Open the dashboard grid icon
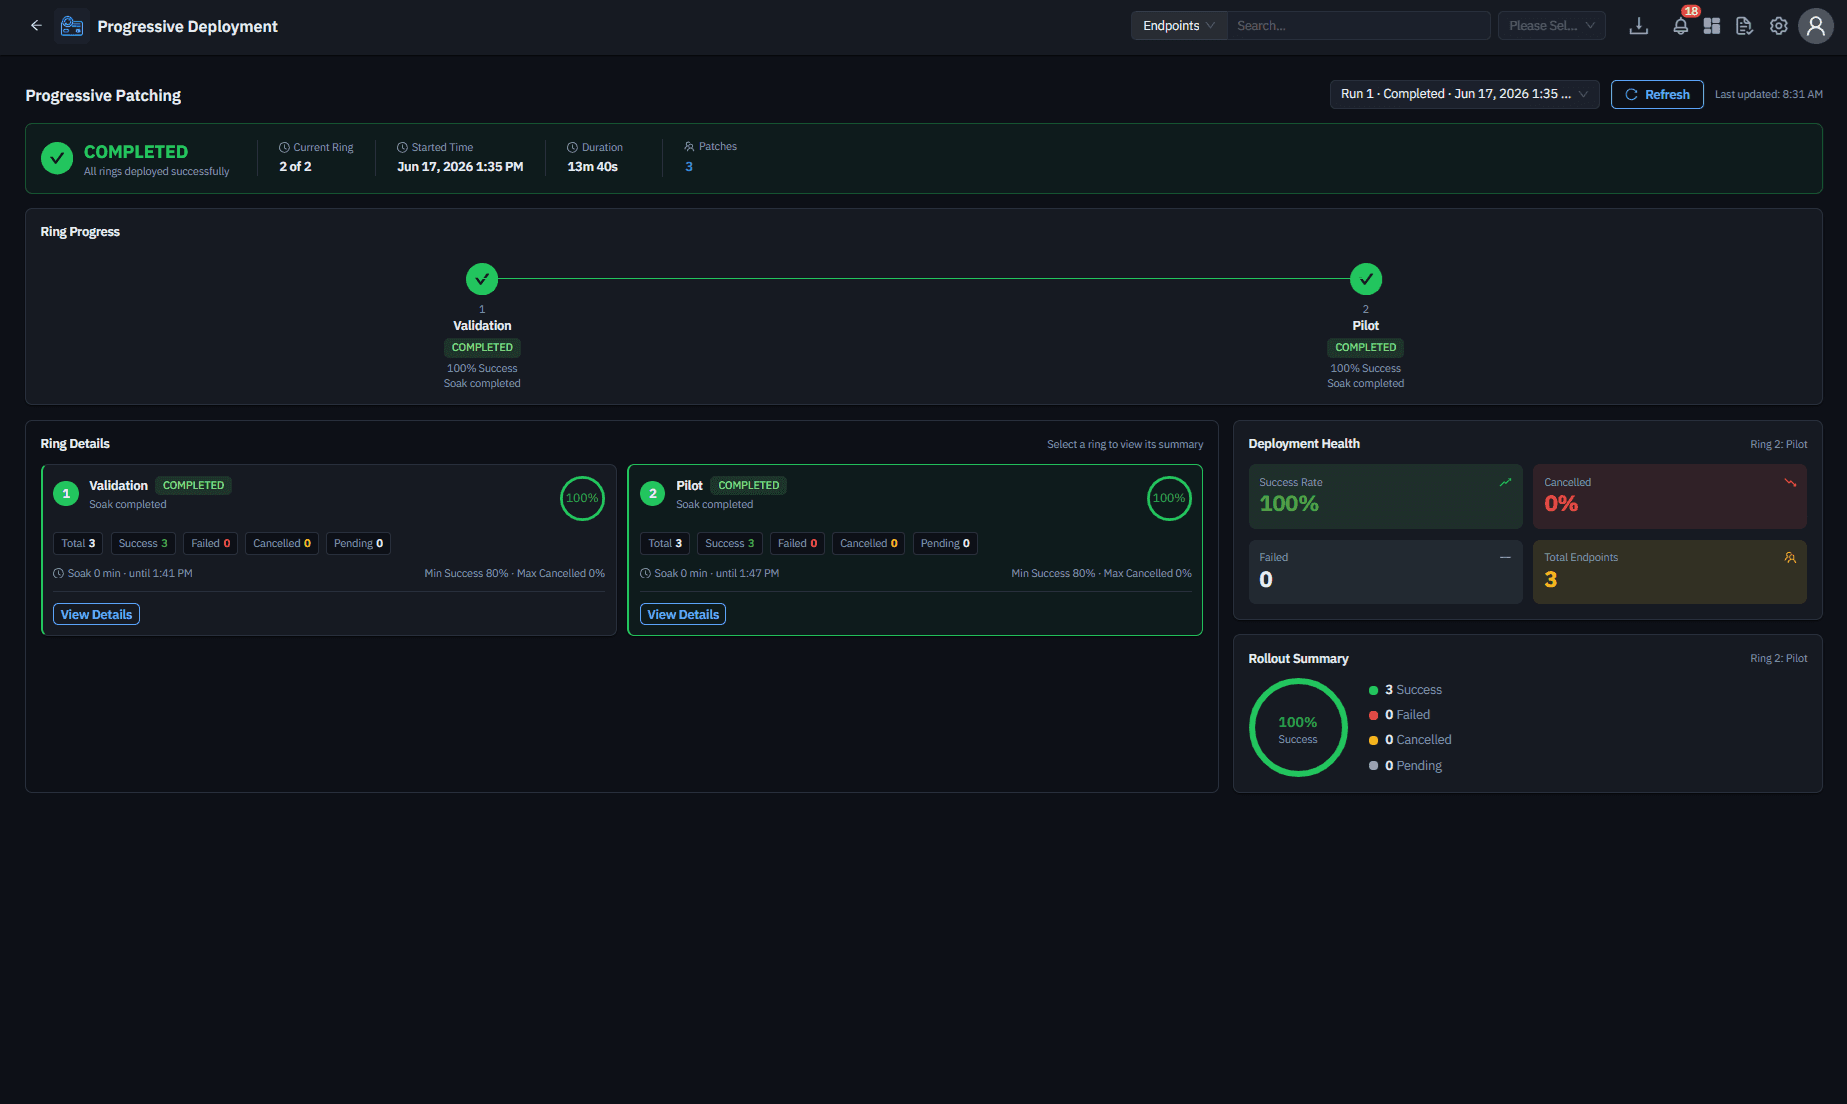 click(1712, 26)
